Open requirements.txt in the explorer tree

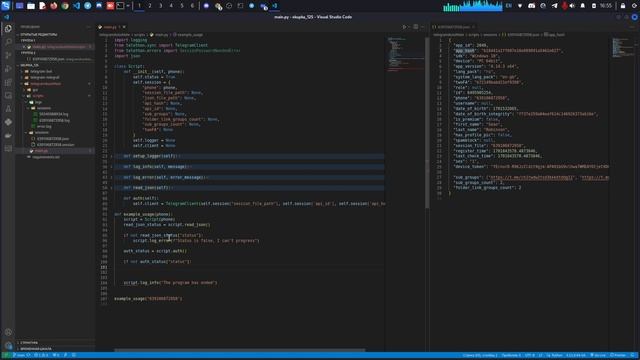pos(46,157)
